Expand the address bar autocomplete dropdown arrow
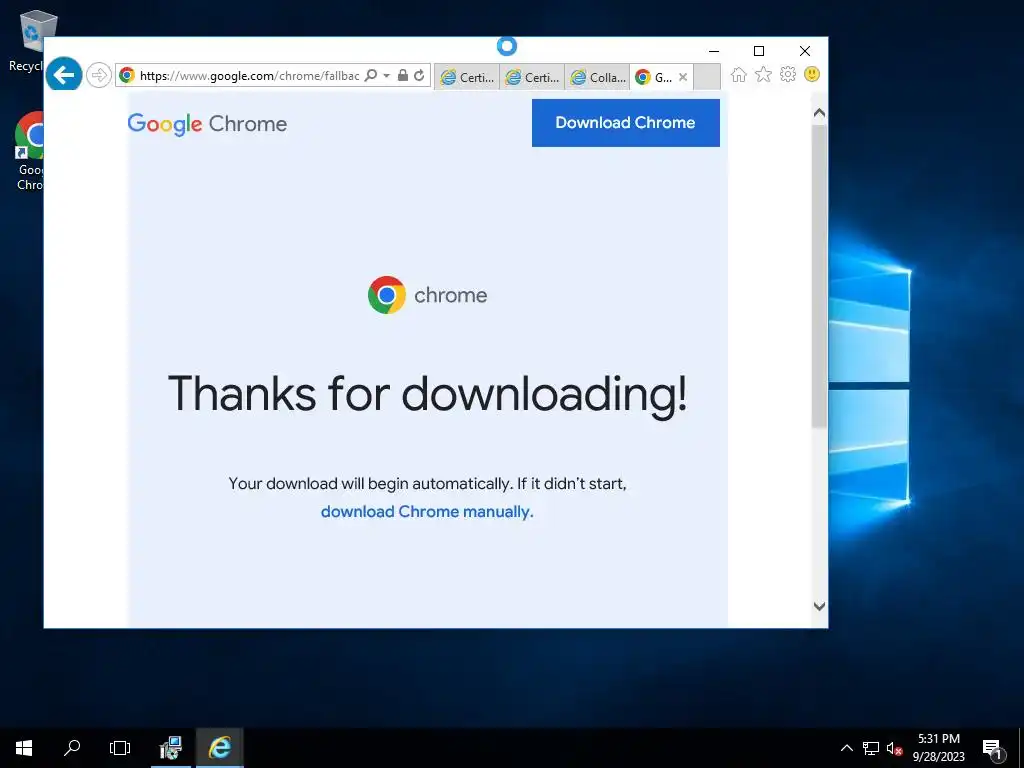 click(387, 76)
